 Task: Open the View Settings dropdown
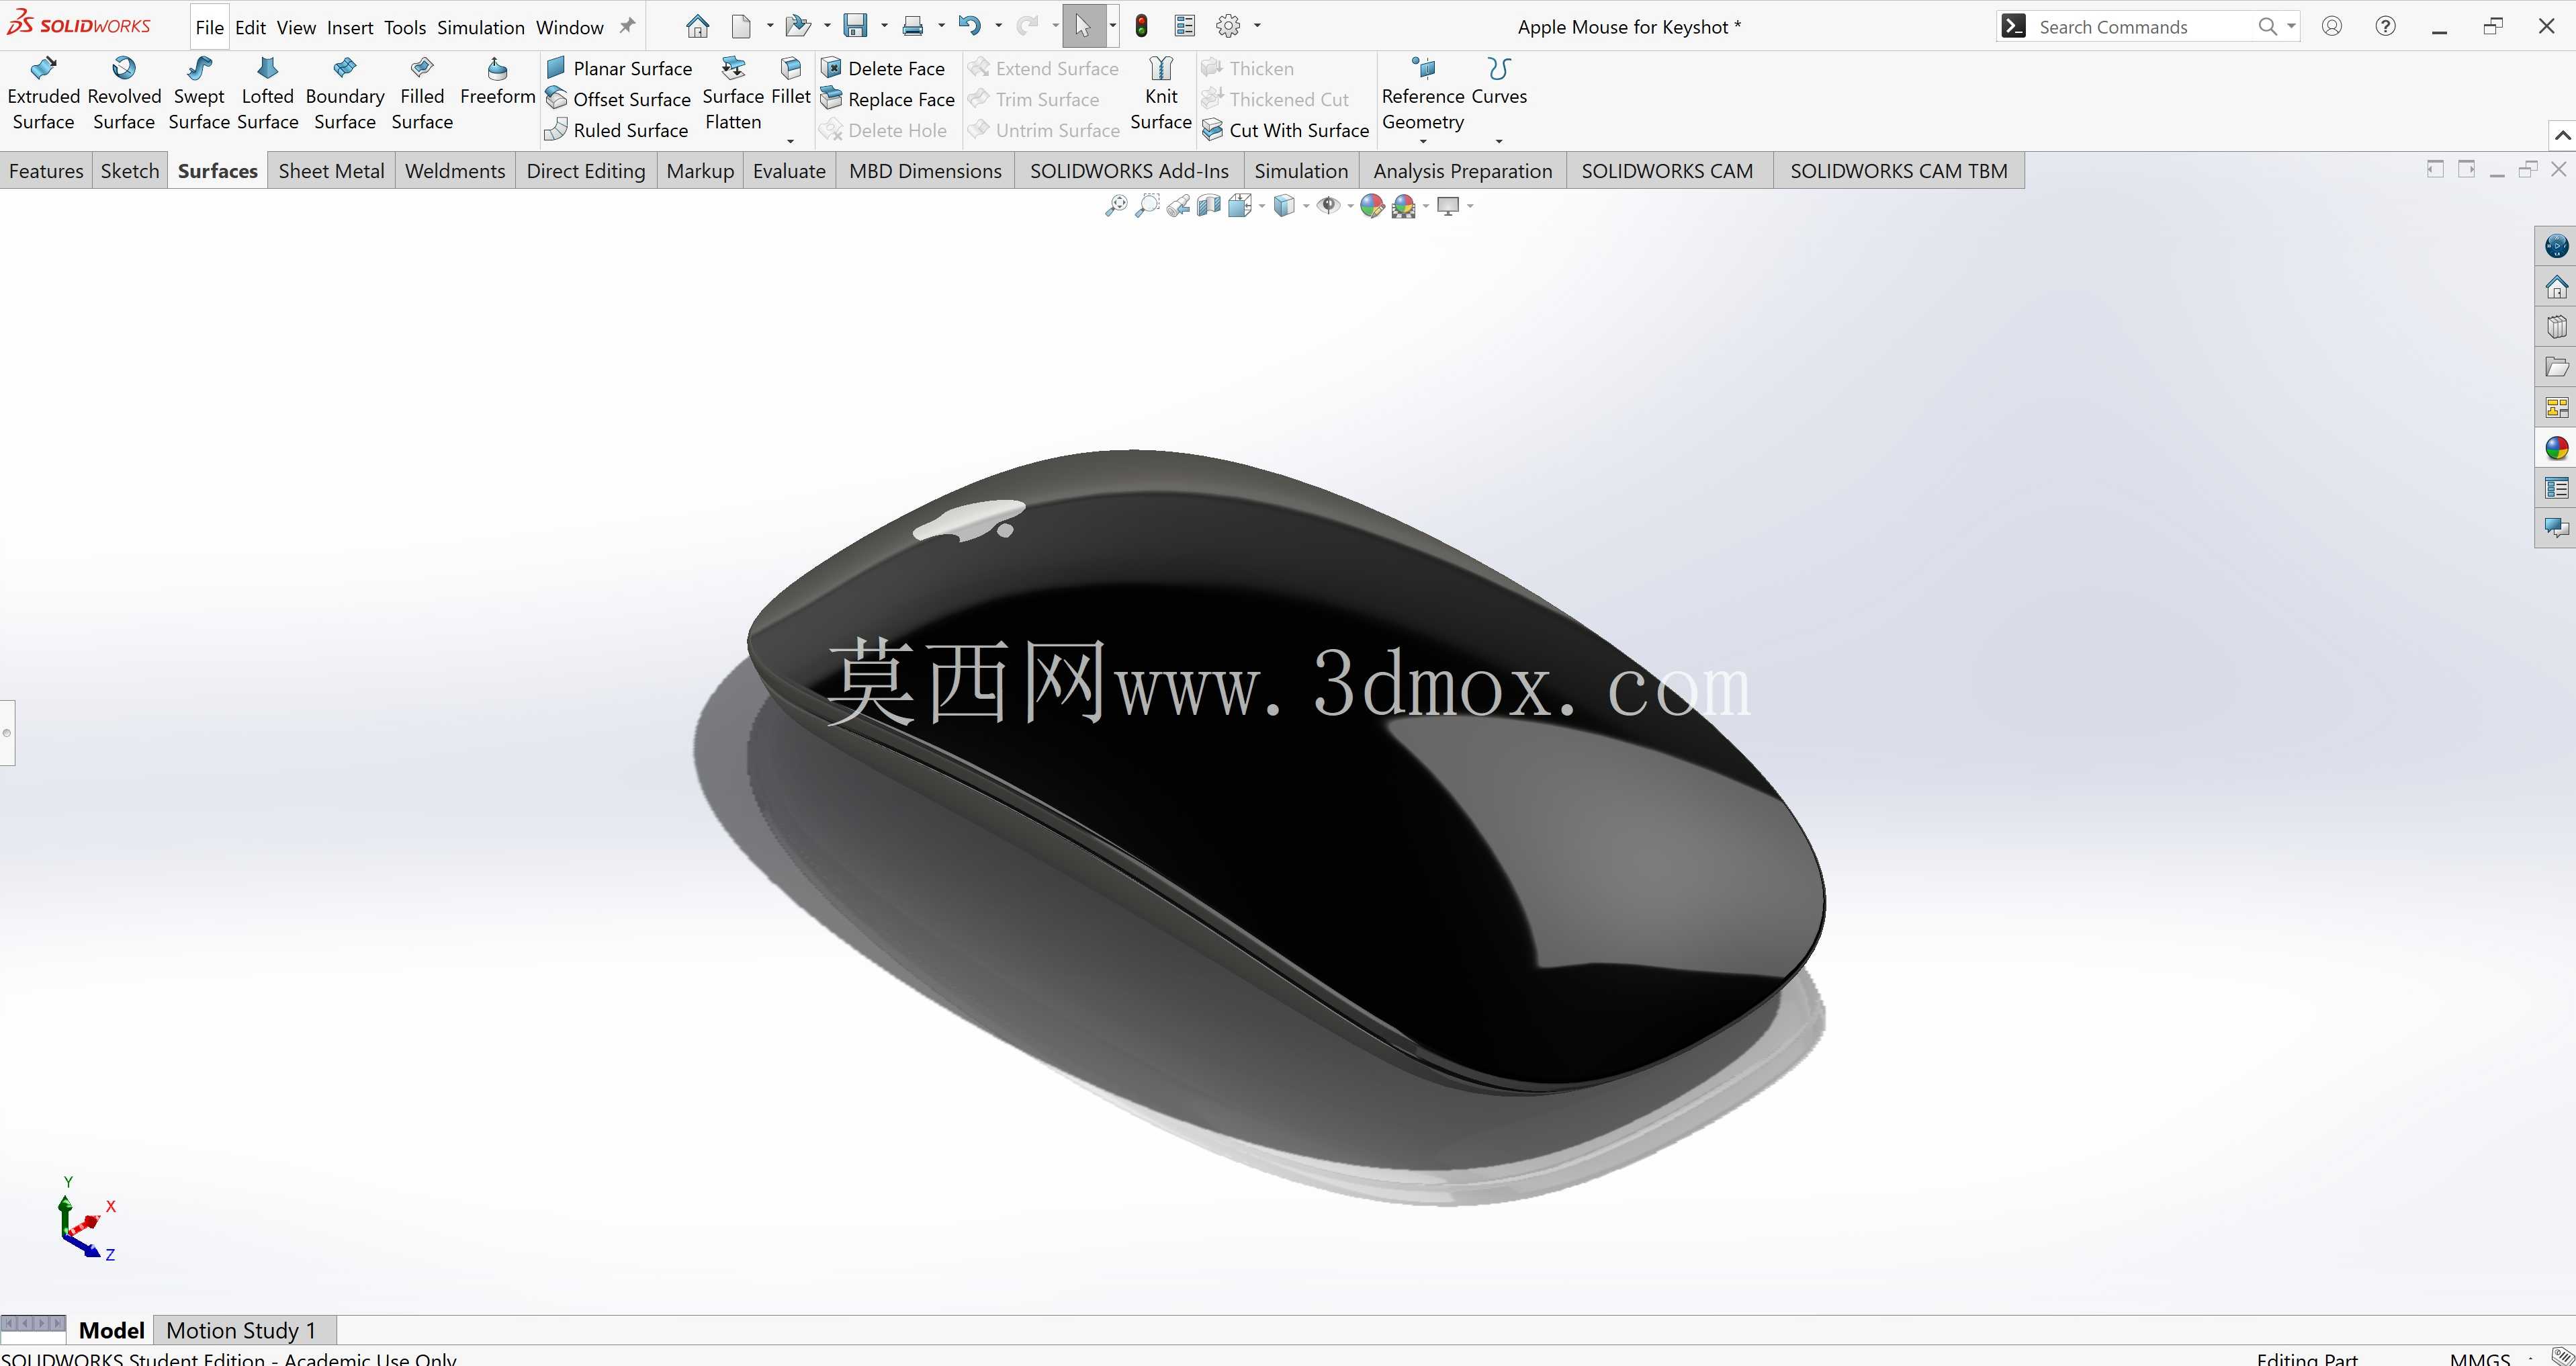[1470, 206]
